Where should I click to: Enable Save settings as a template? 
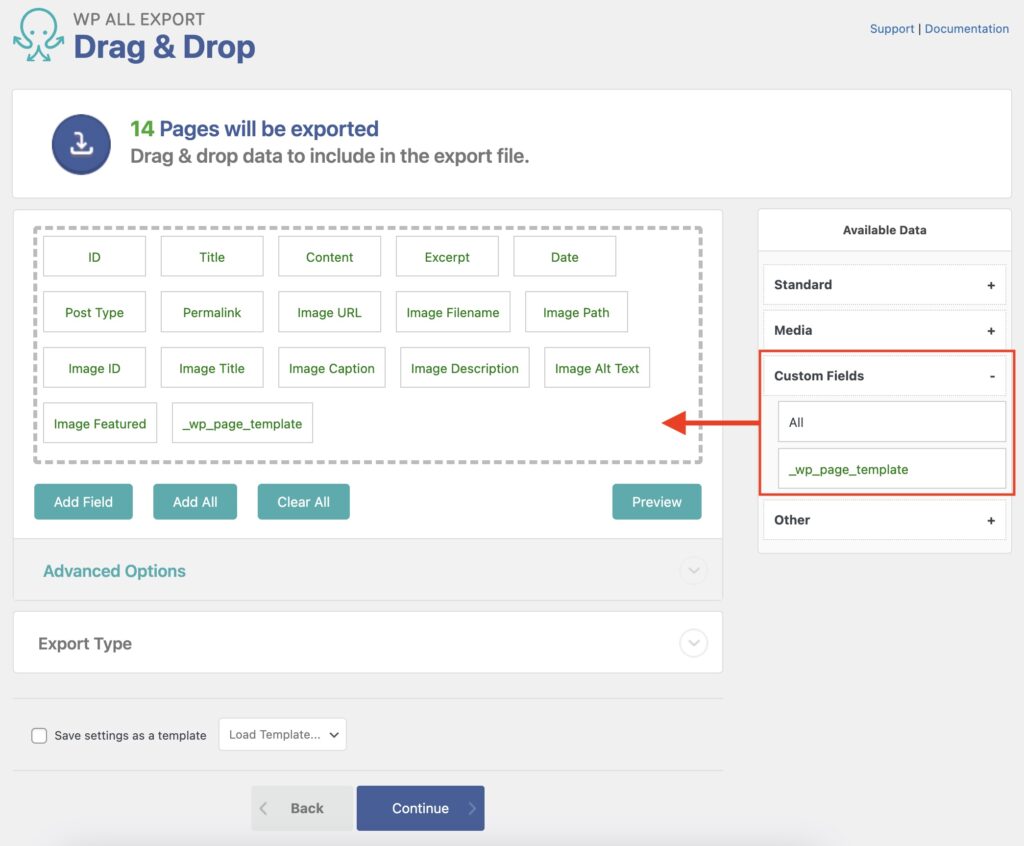(x=39, y=735)
